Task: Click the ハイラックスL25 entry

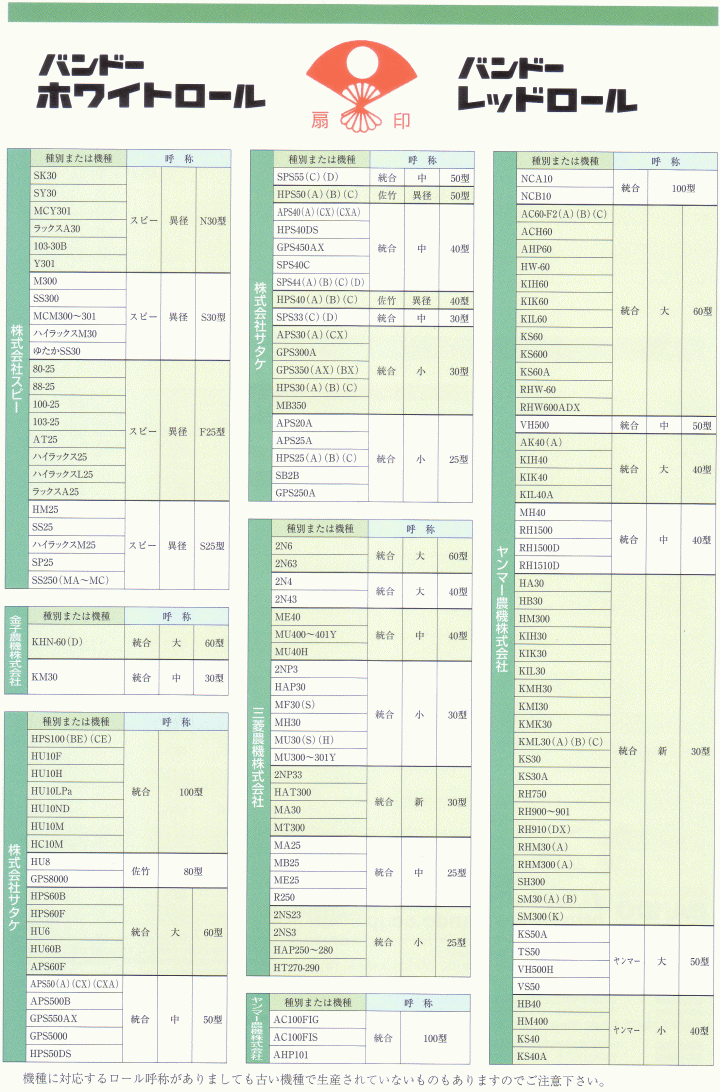Action: pyautogui.click(x=77, y=474)
